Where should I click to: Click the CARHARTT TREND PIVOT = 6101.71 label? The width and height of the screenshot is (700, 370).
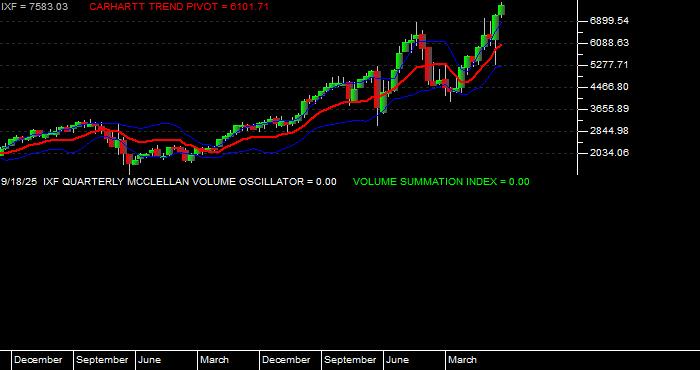(x=179, y=7)
